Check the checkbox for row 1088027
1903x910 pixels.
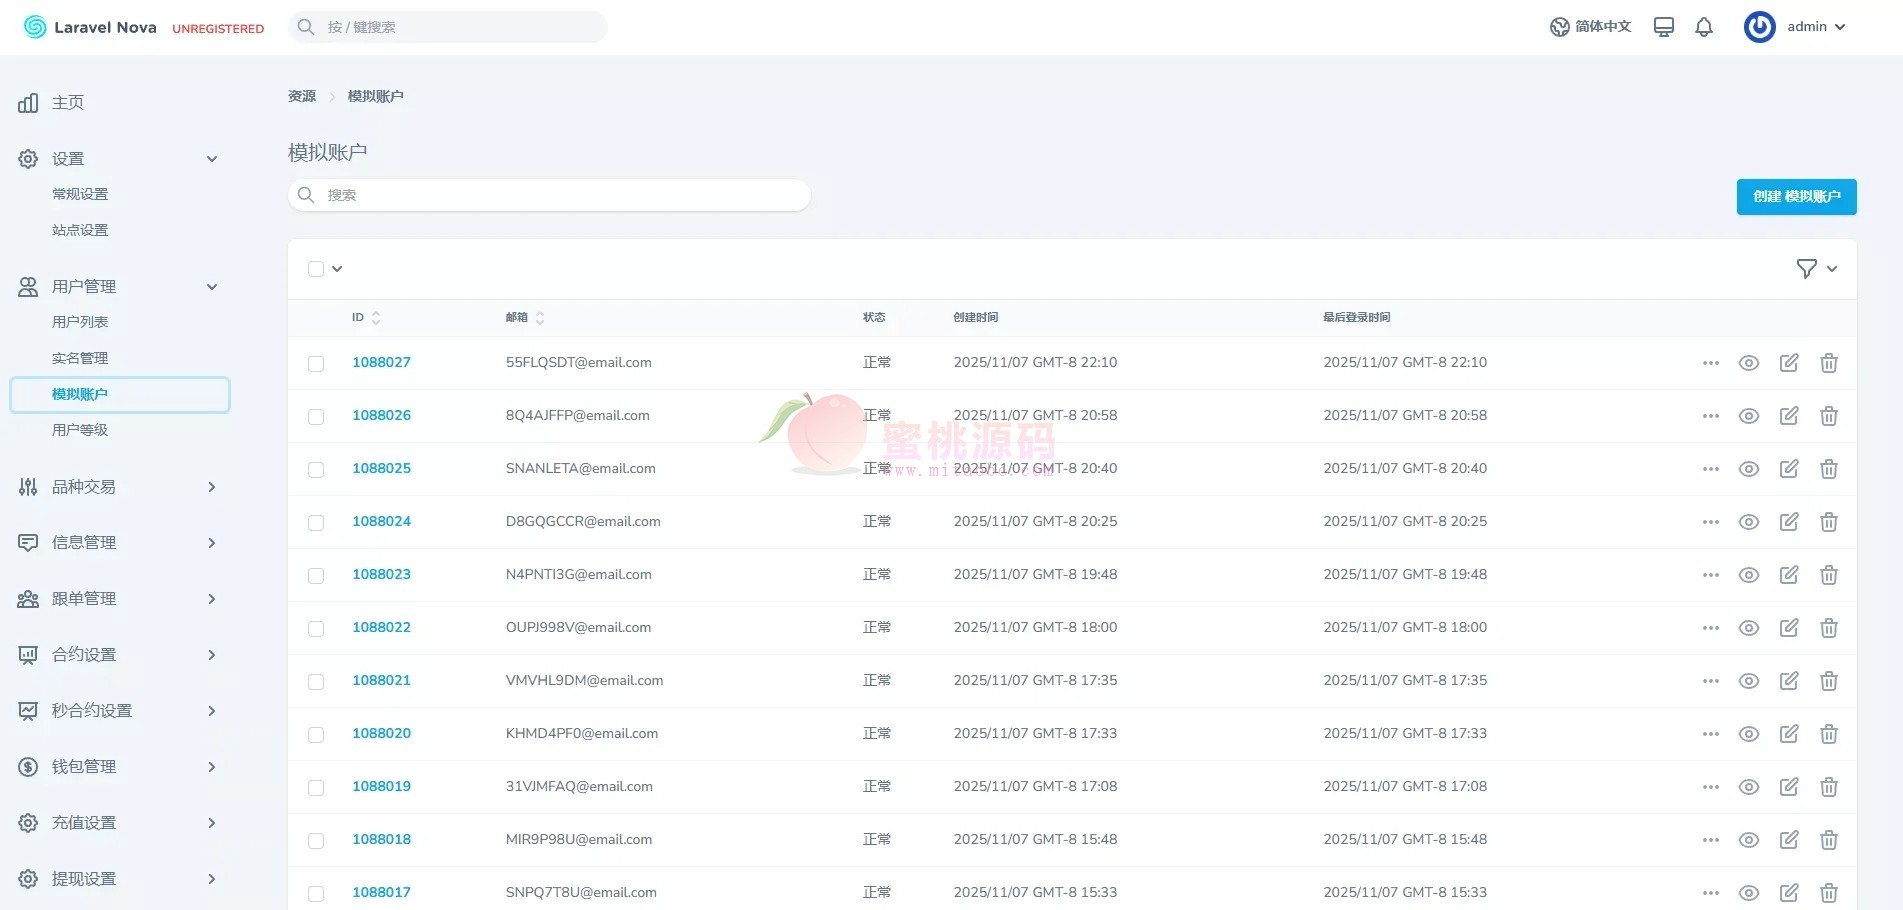[x=316, y=364]
